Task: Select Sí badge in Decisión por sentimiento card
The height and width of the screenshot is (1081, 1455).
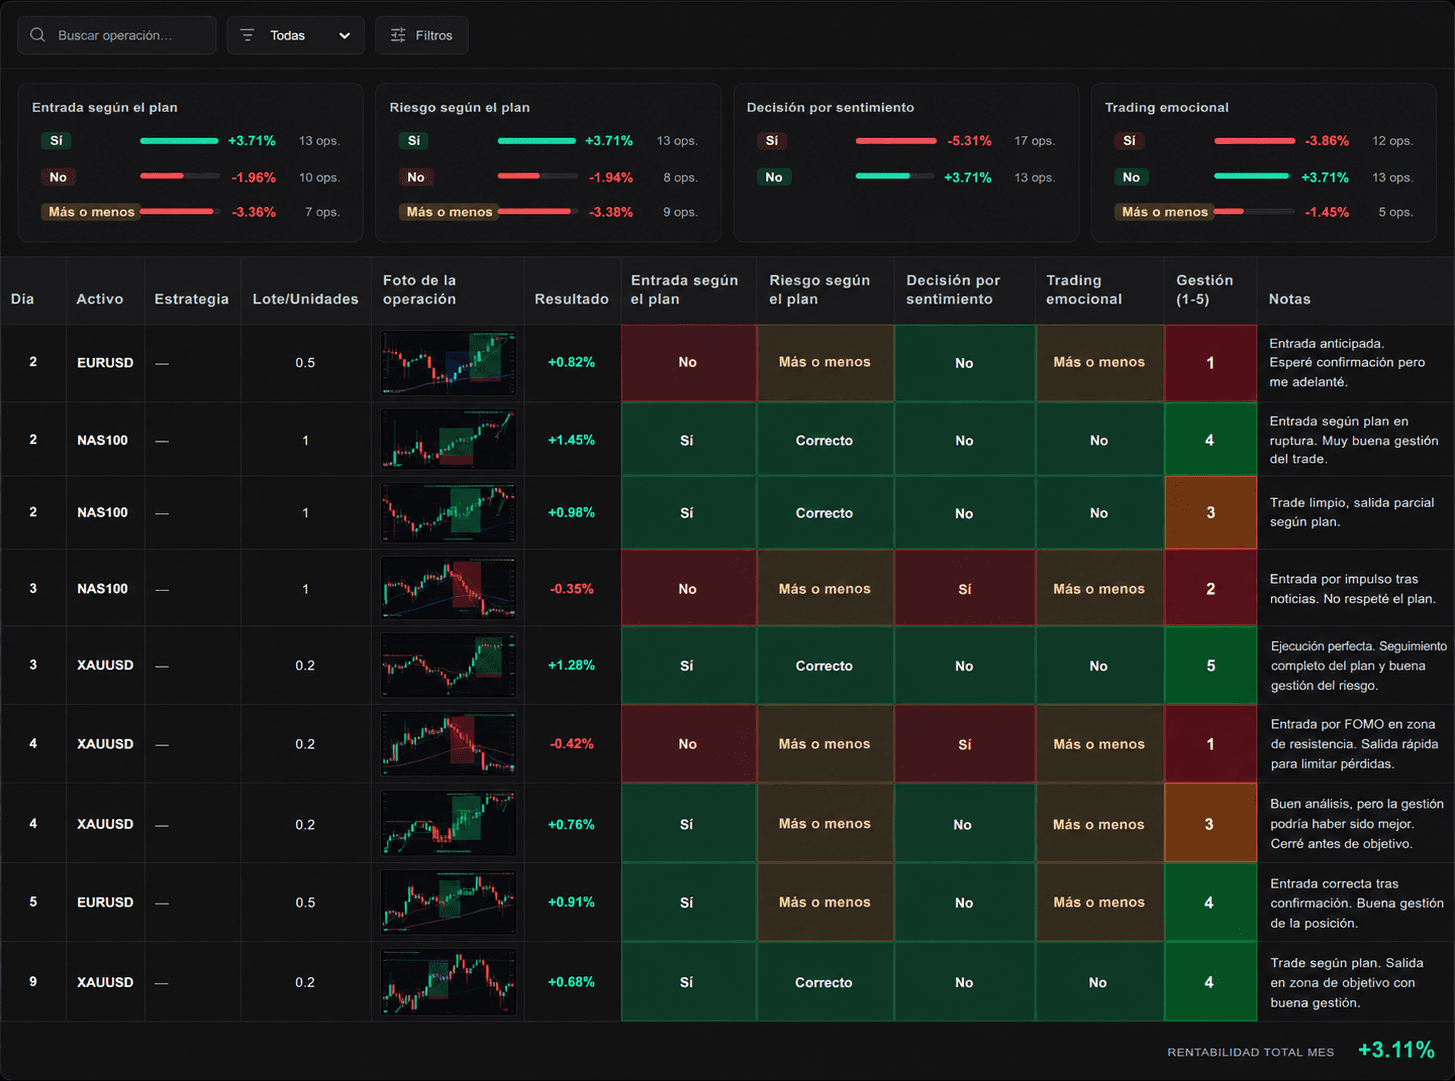Action: 771,141
